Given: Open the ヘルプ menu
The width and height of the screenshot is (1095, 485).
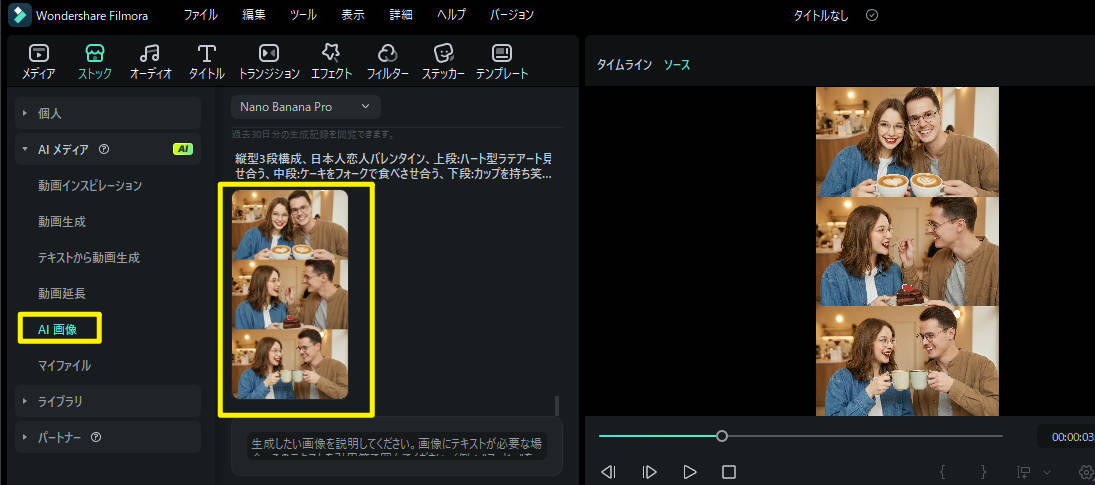Looking at the screenshot, I should tap(451, 15).
